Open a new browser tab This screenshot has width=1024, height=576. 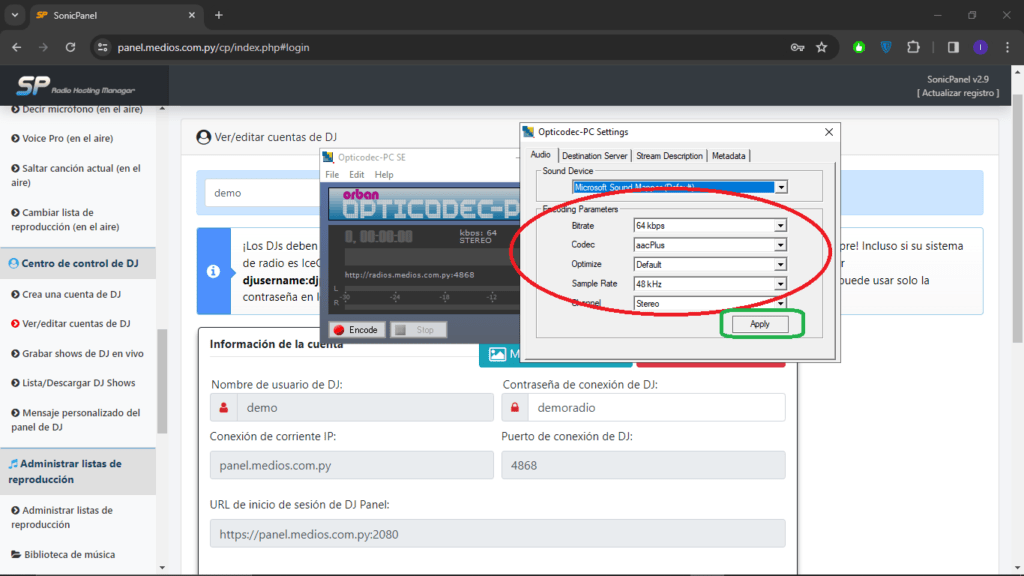click(x=219, y=15)
